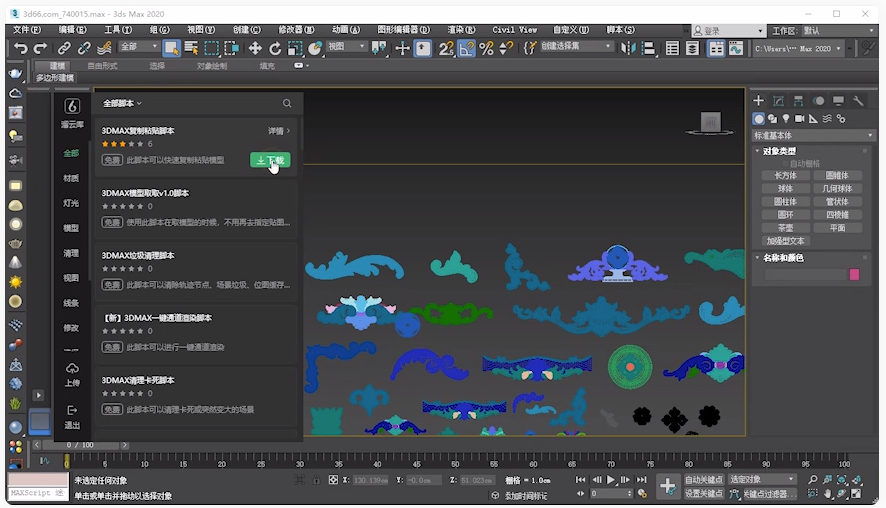Click the pink object color swatch

click(x=854, y=275)
